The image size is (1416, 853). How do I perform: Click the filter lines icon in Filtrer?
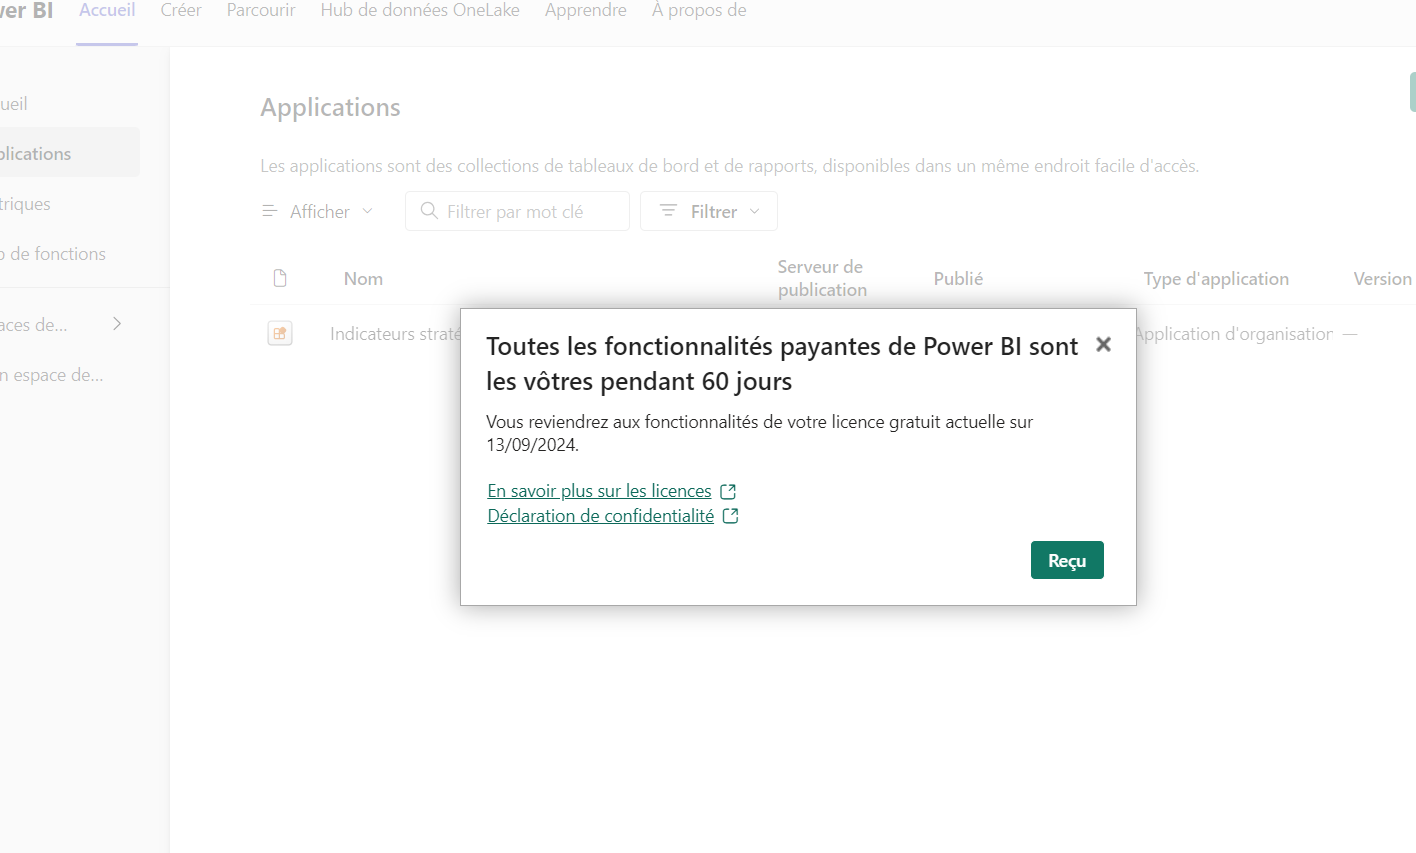668,211
